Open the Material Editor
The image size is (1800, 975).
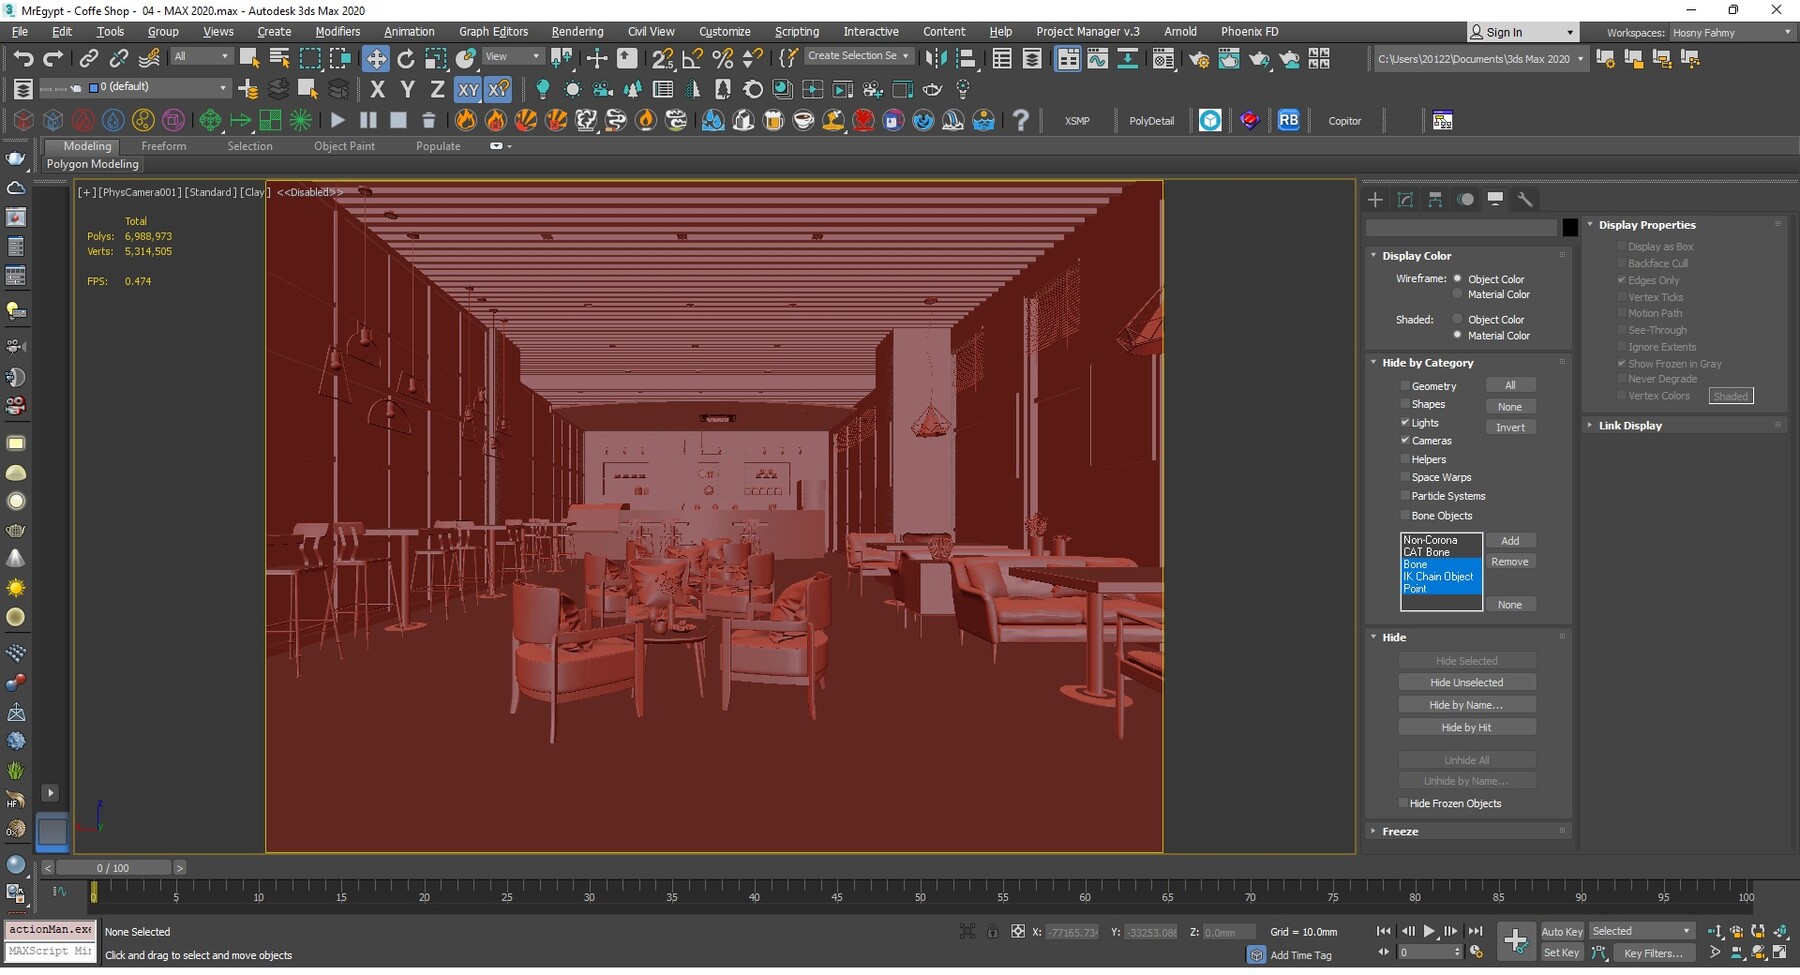coord(1163,58)
